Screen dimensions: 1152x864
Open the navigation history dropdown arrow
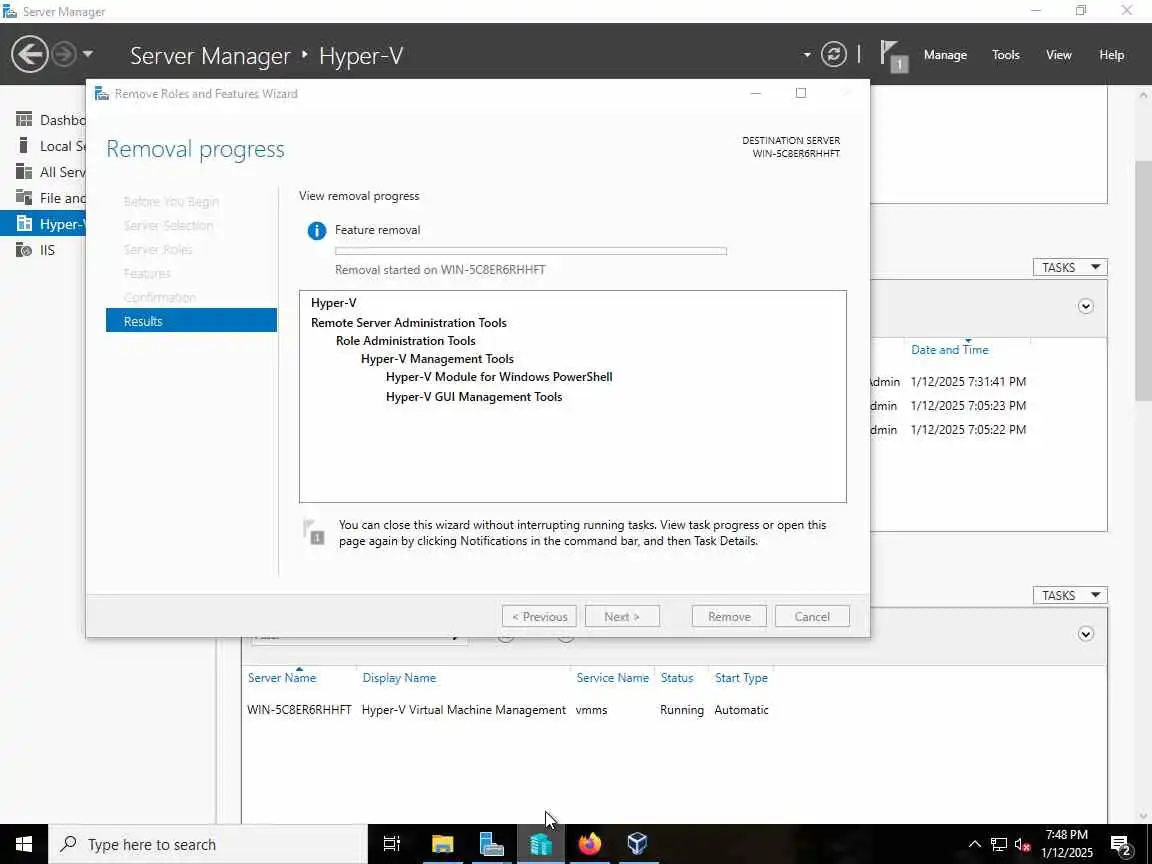pyautogui.click(x=87, y=54)
